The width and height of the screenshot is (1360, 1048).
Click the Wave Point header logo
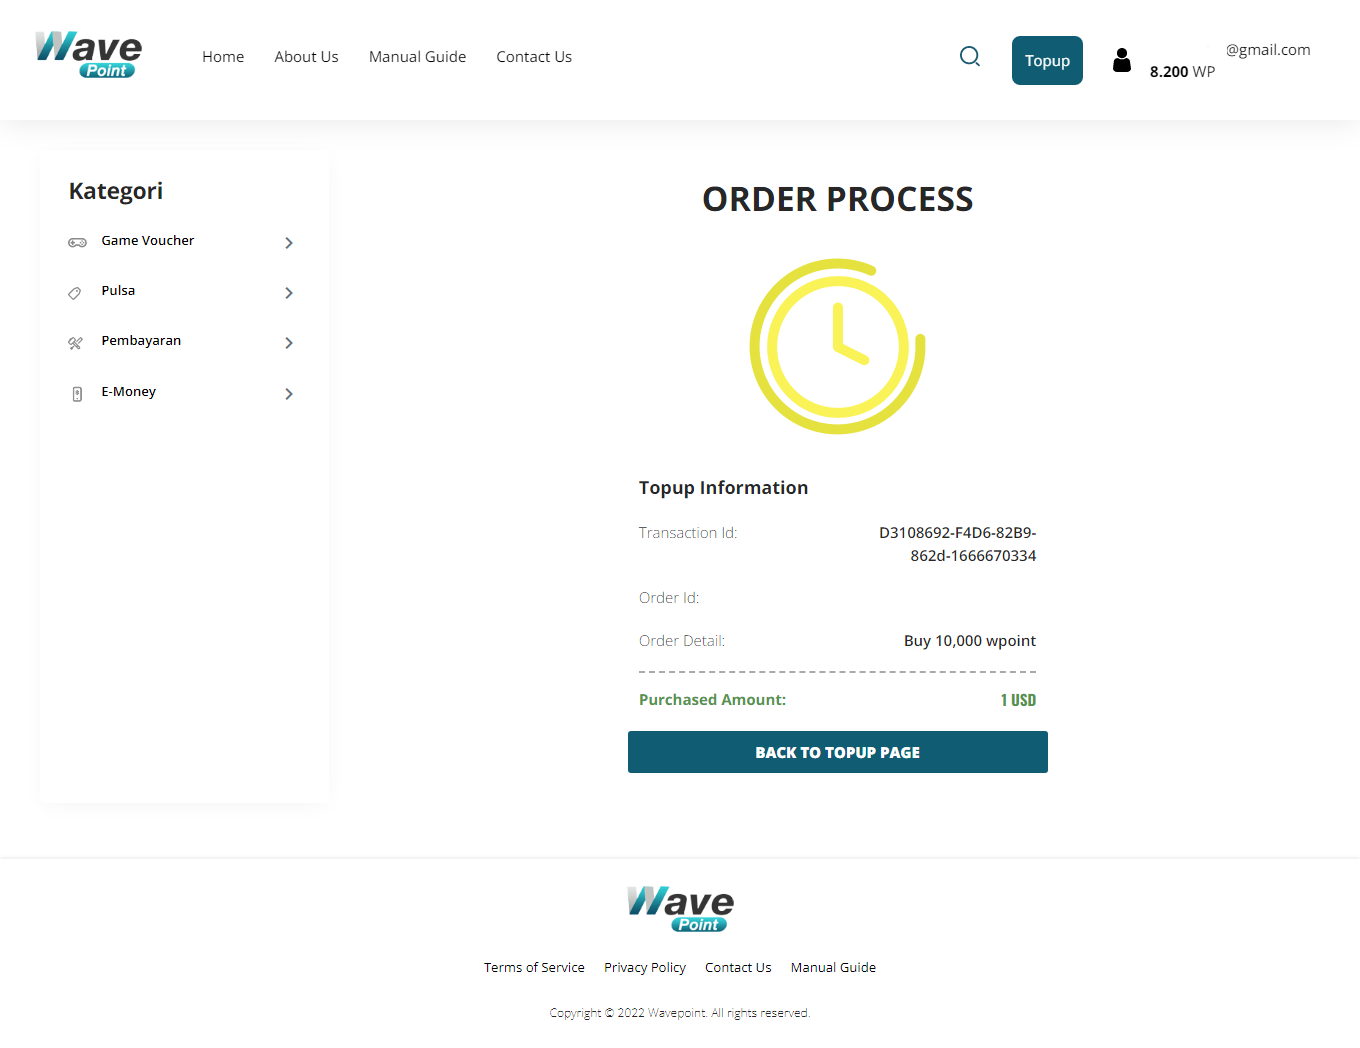[x=88, y=55]
